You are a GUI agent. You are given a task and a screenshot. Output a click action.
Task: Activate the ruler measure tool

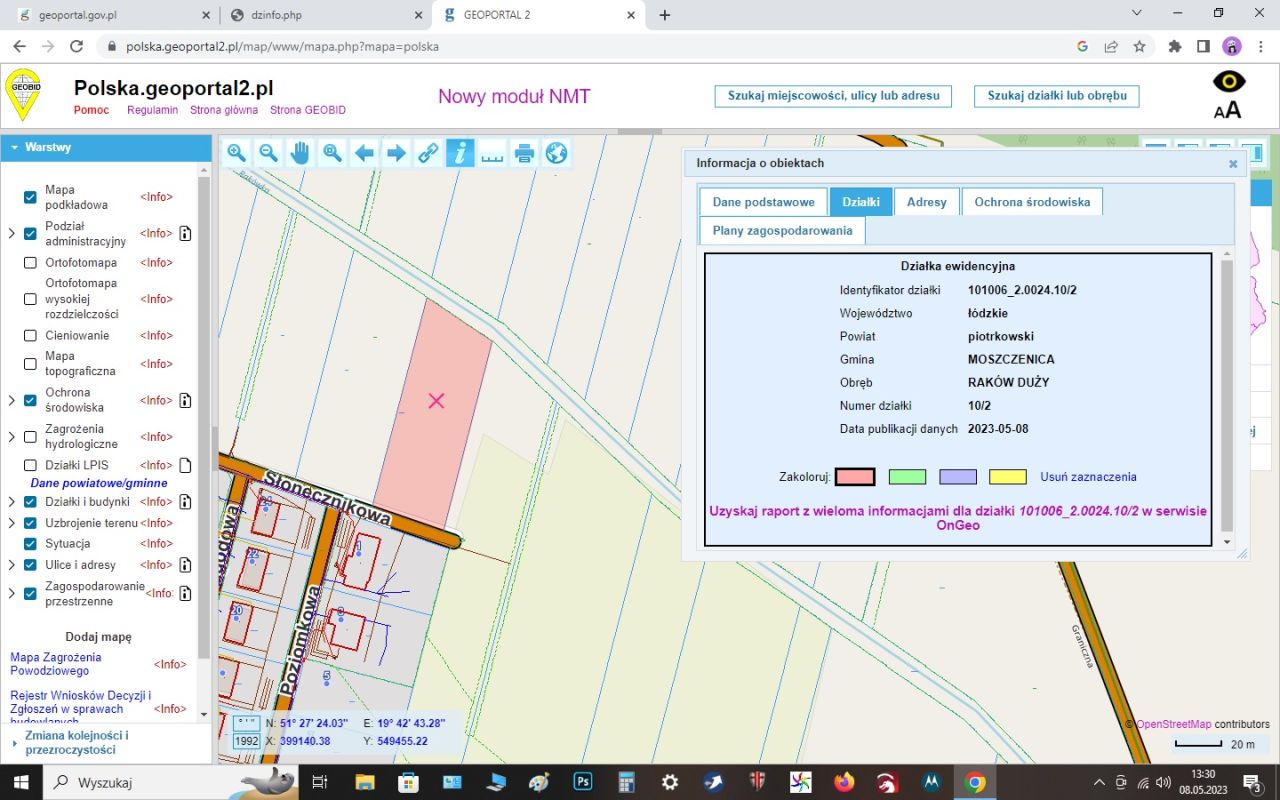(x=491, y=153)
